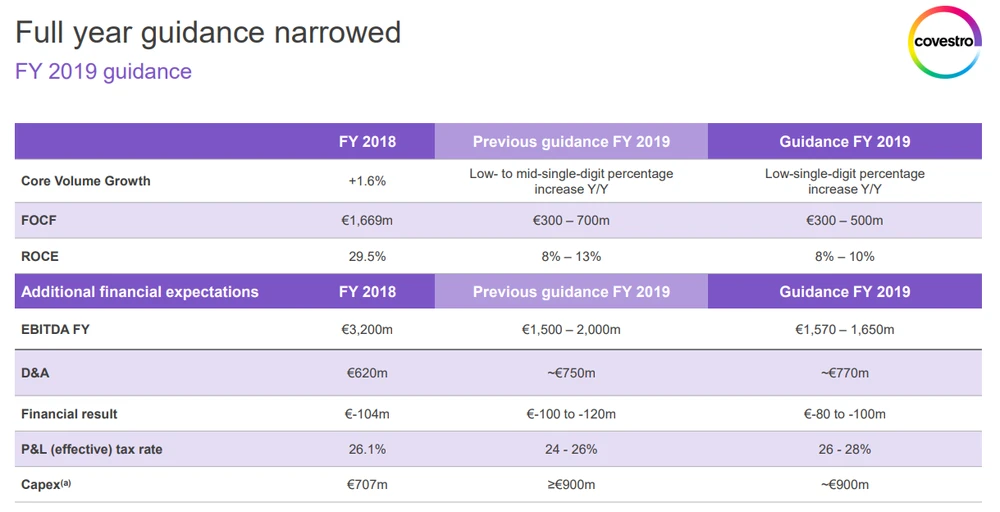Click the "26 - 28%" tax rate cell

[x=844, y=449]
